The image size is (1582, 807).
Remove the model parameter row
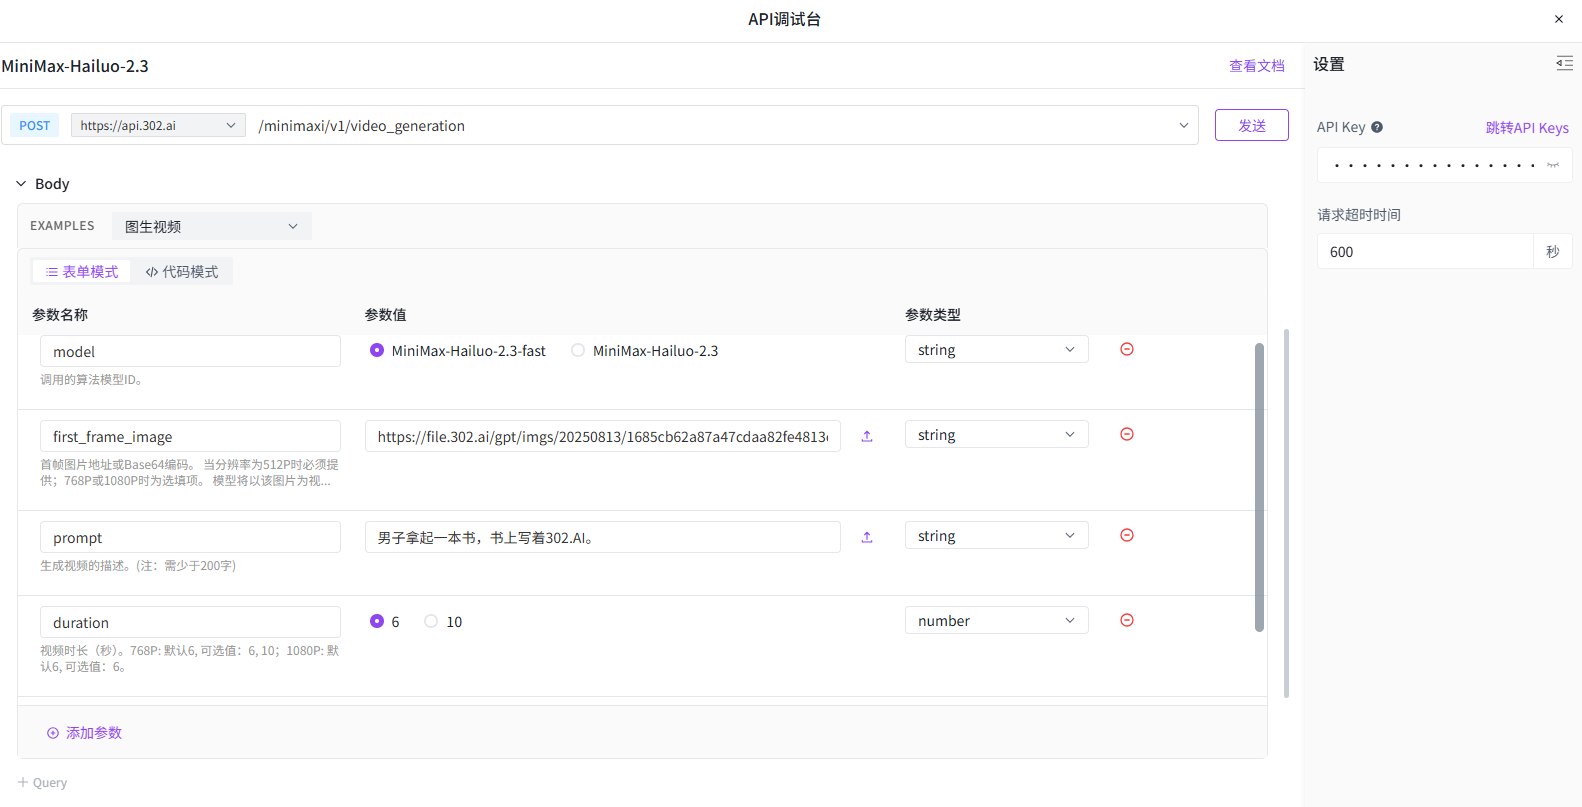tap(1126, 349)
